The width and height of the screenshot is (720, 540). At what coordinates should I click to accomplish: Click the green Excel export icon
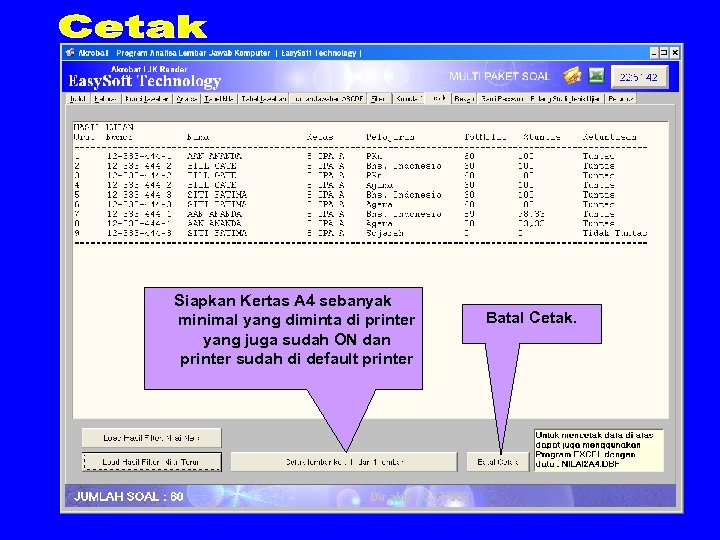(596, 76)
